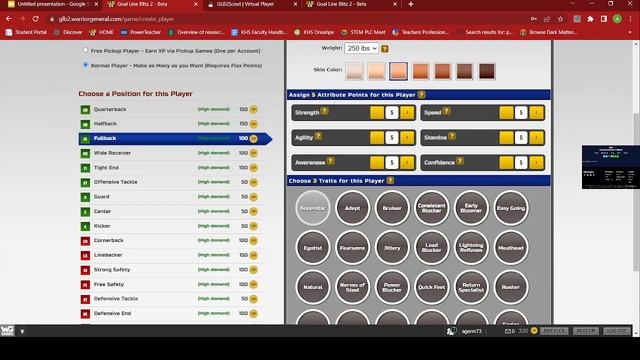Screen dimensions: 640x360
Task: Select Strong Safety position
Action: (171, 270)
